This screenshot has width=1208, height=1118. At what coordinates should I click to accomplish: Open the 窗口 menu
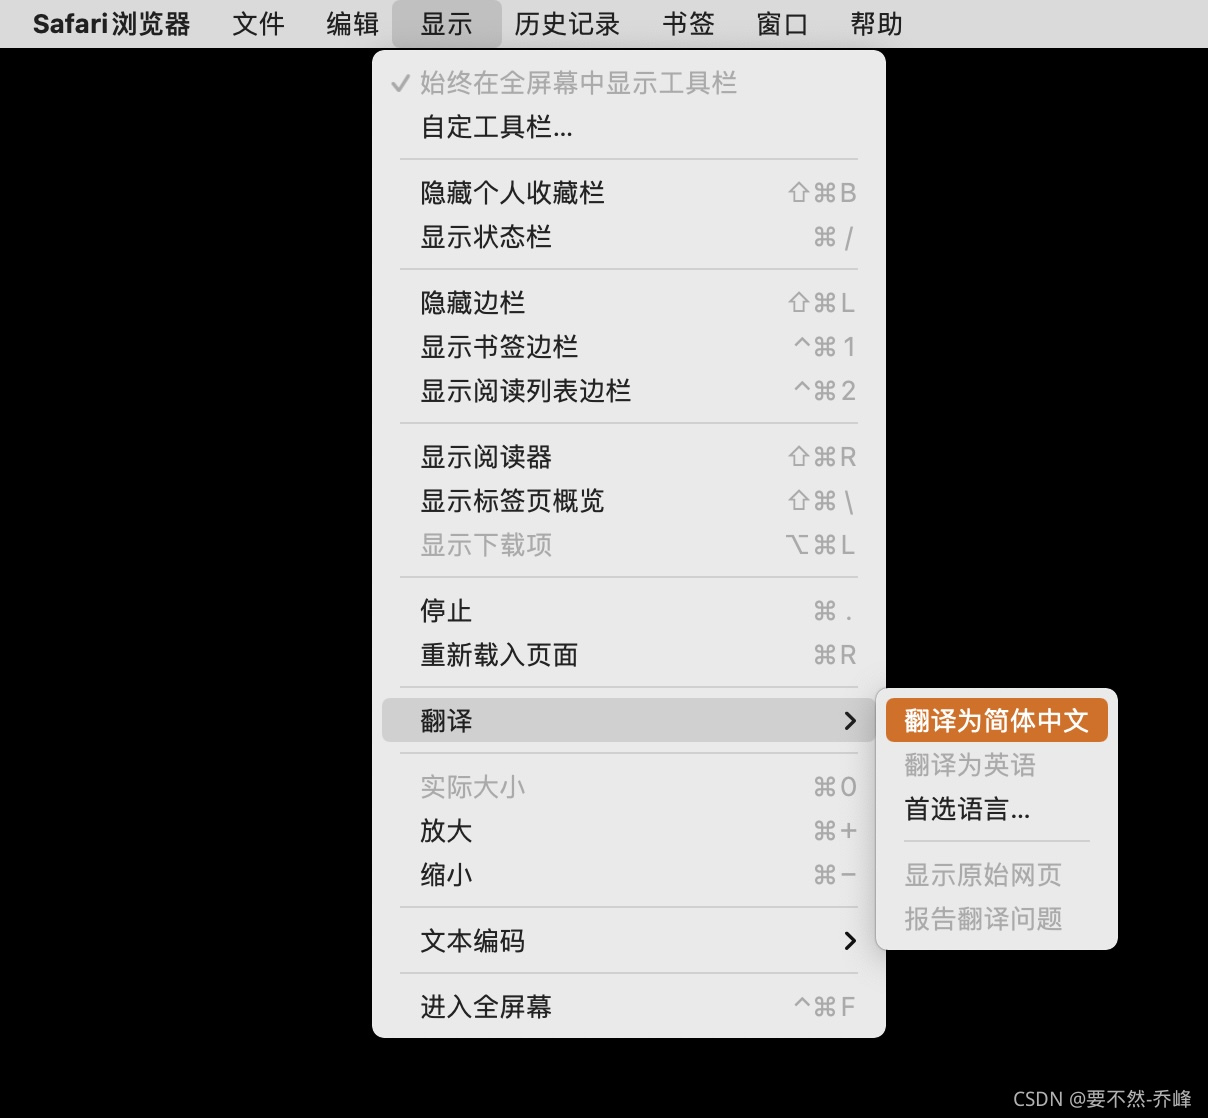pyautogui.click(x=782, y=24)
